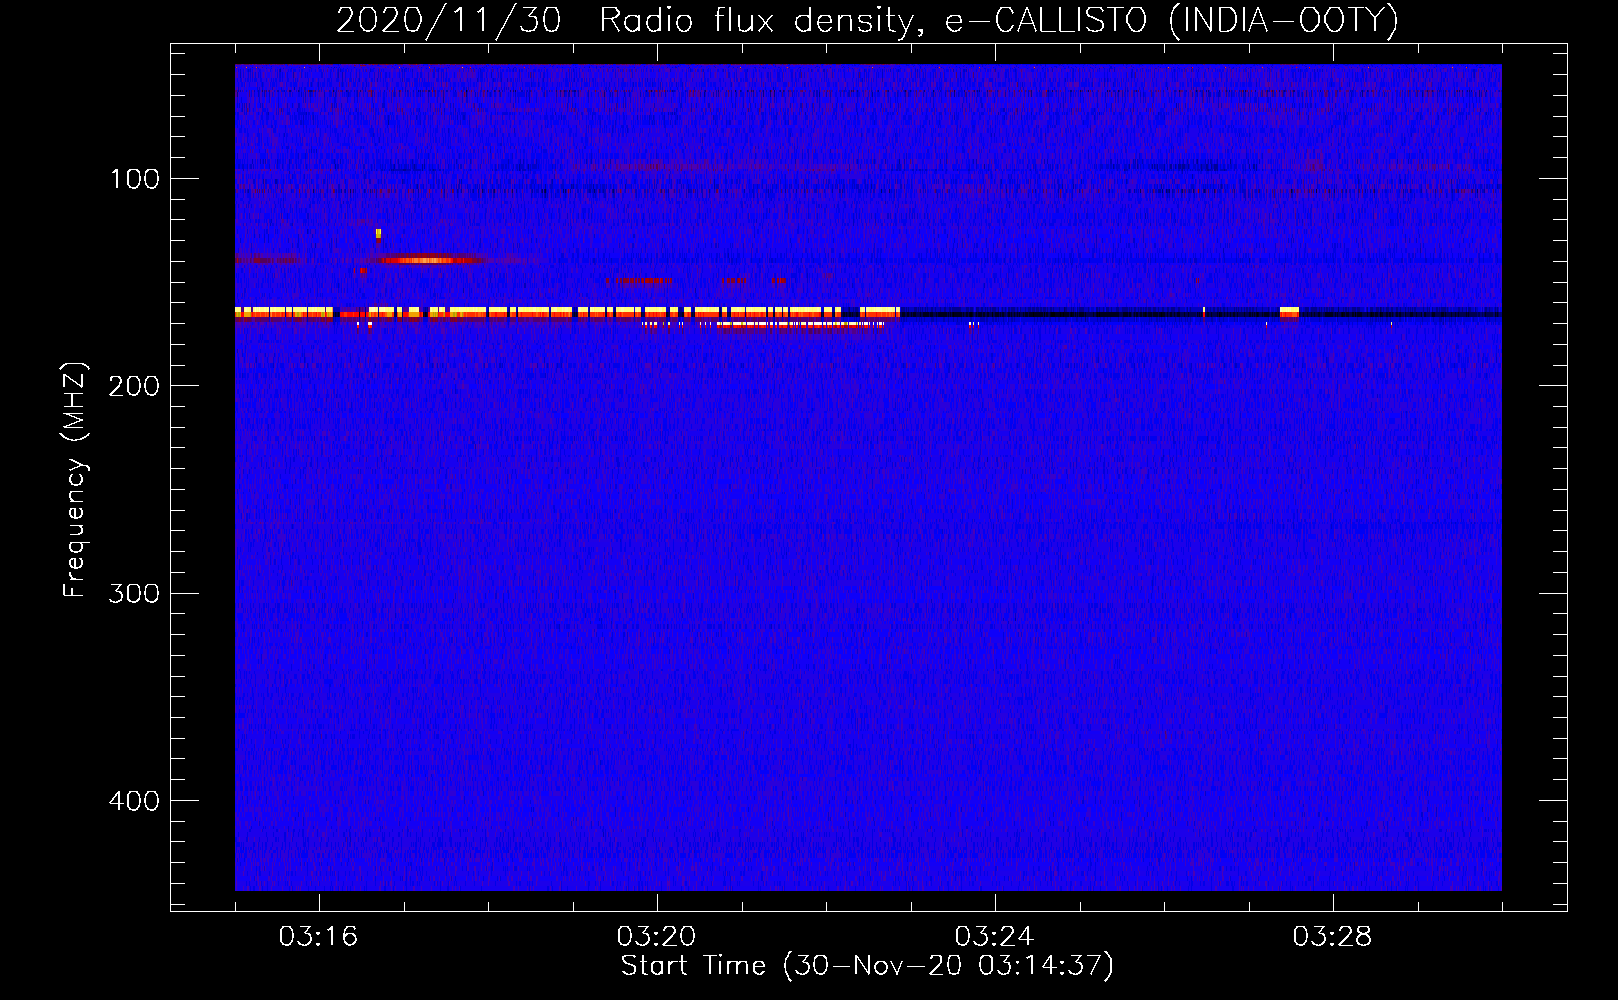1618x1000 pixels.
Task: Click the '400' frequency axis label
Action: pyautogui.click(x=135, y=802)
